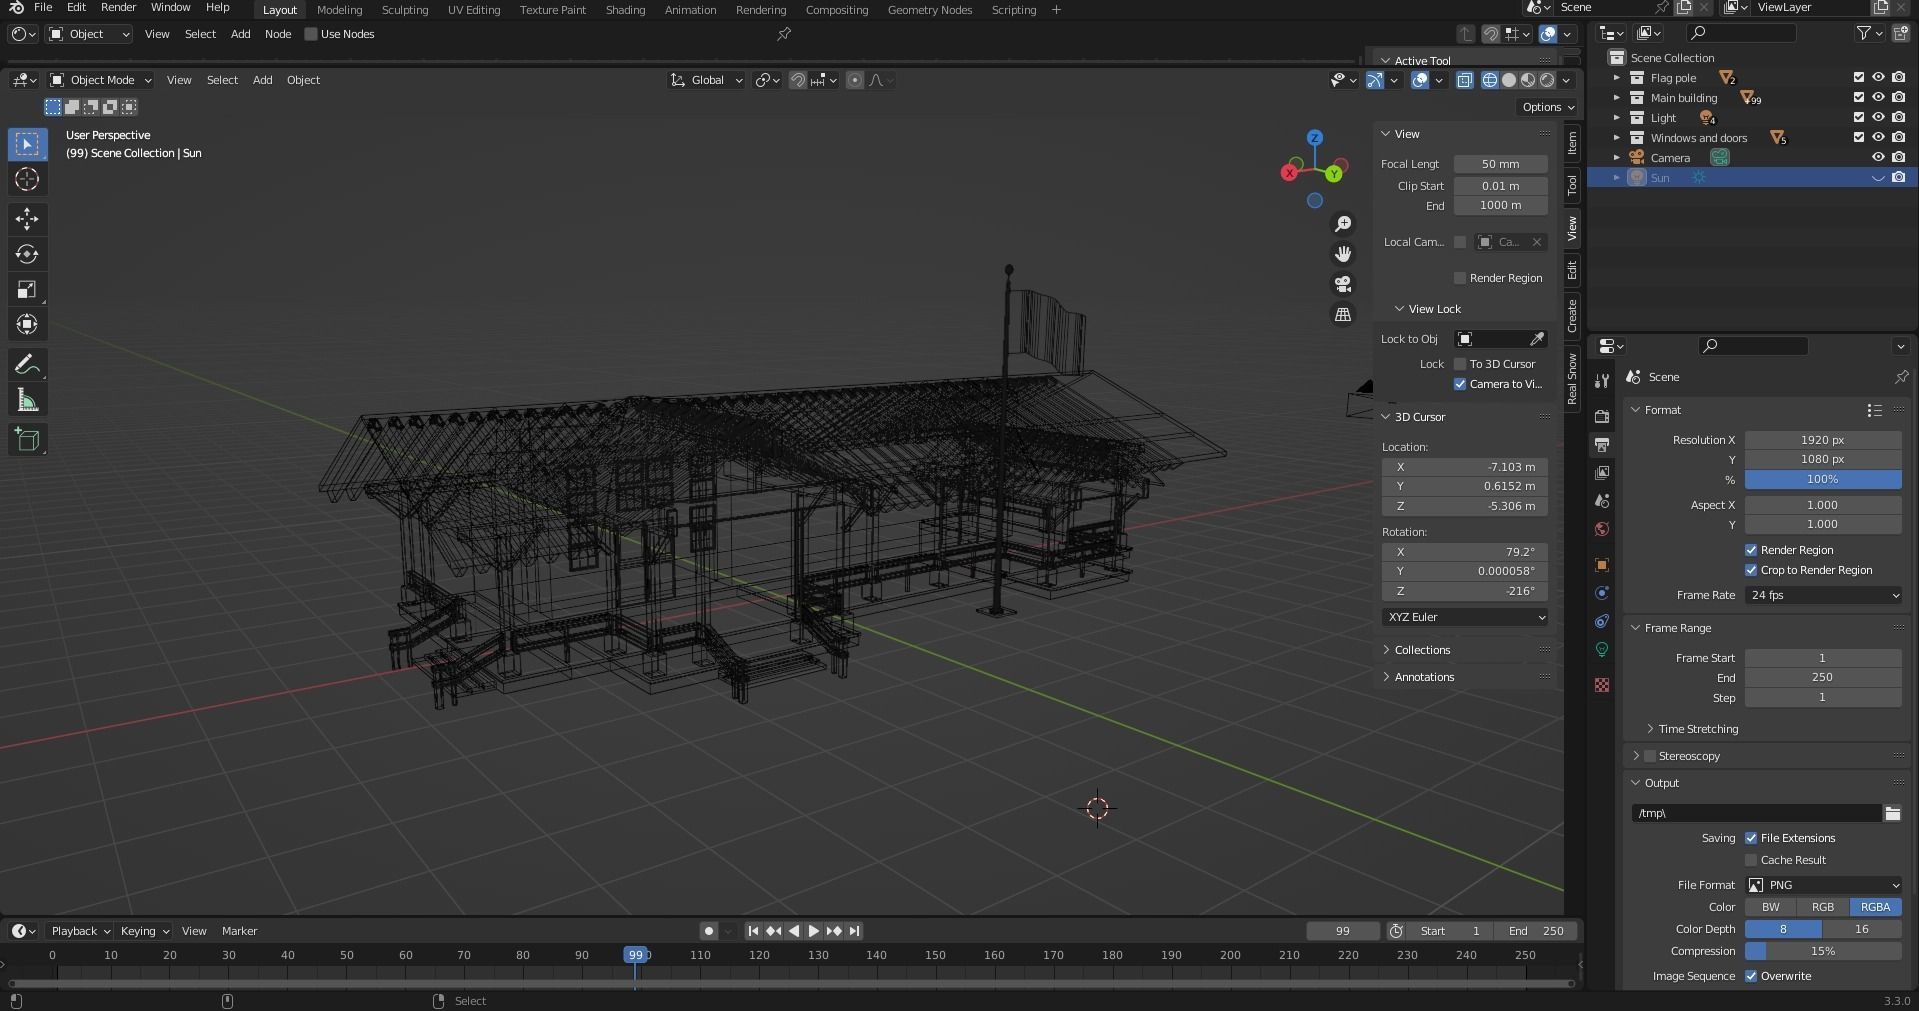Uncheck File Extensions option
Image resolution: width=1919 pixels, height=1011 pixels.
click(x=1751, y=838)
